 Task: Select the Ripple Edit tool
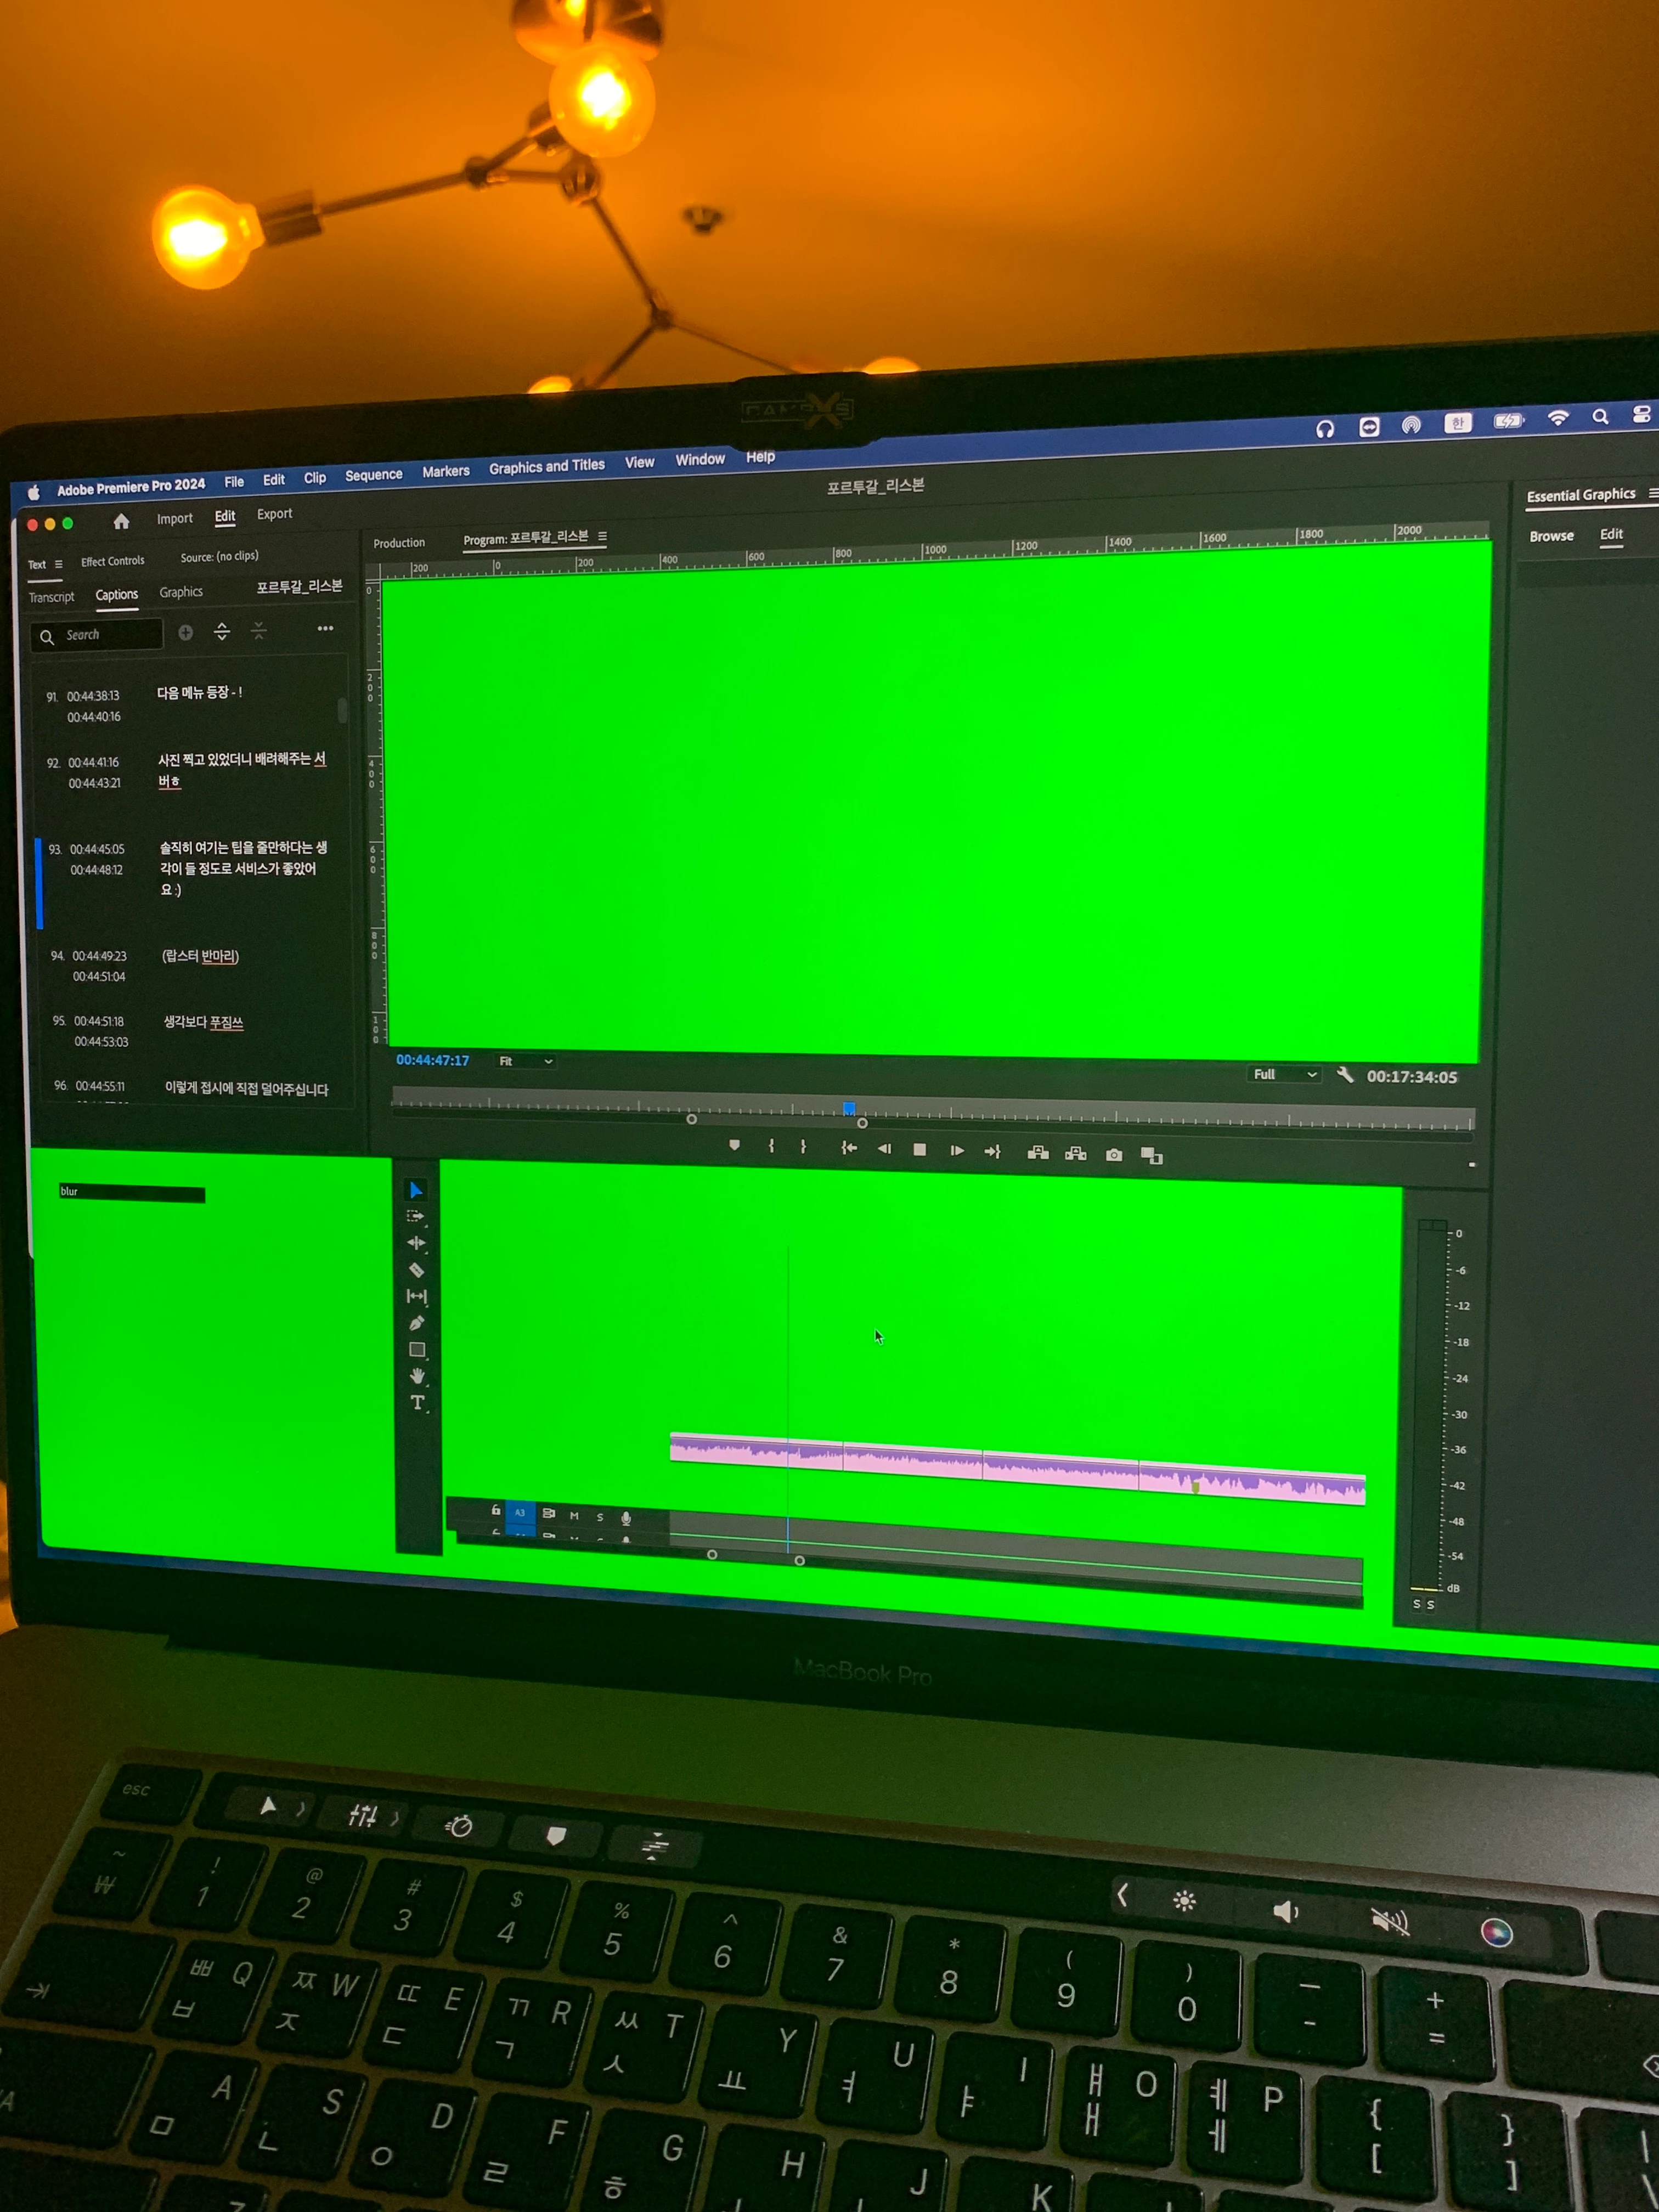pos(416,1243)
